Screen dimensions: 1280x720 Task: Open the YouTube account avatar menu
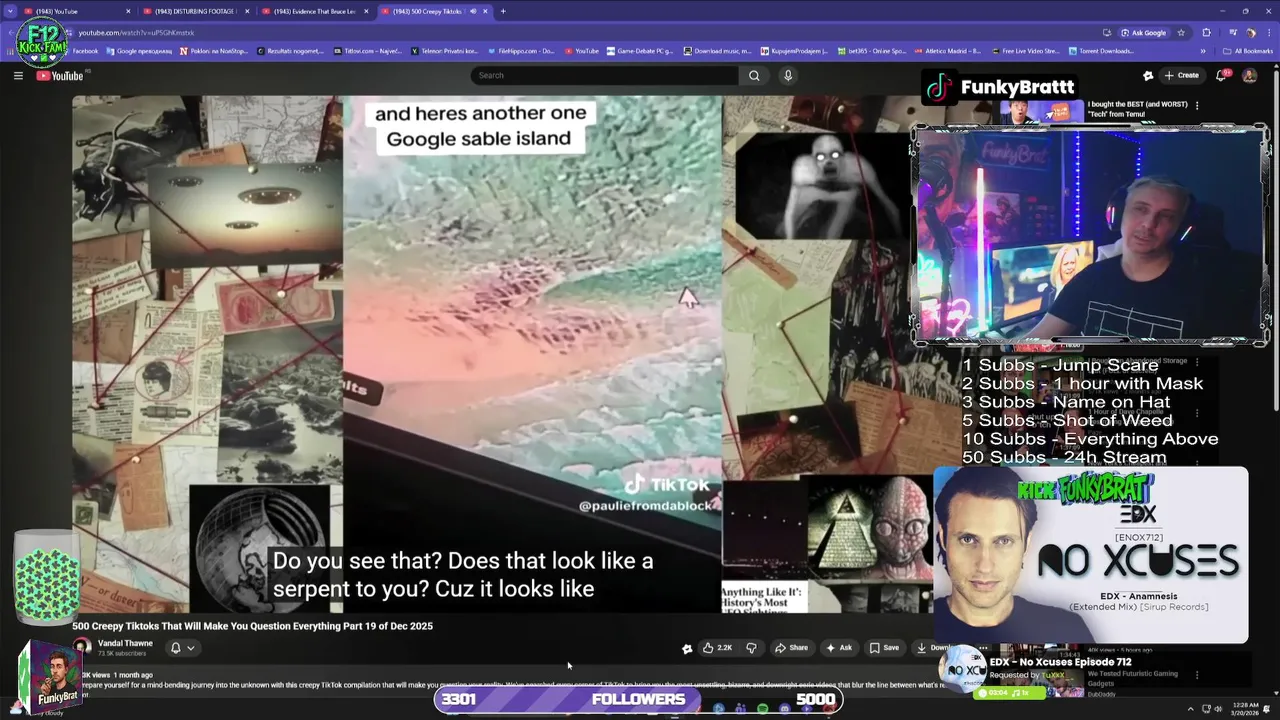[1249, 75]
